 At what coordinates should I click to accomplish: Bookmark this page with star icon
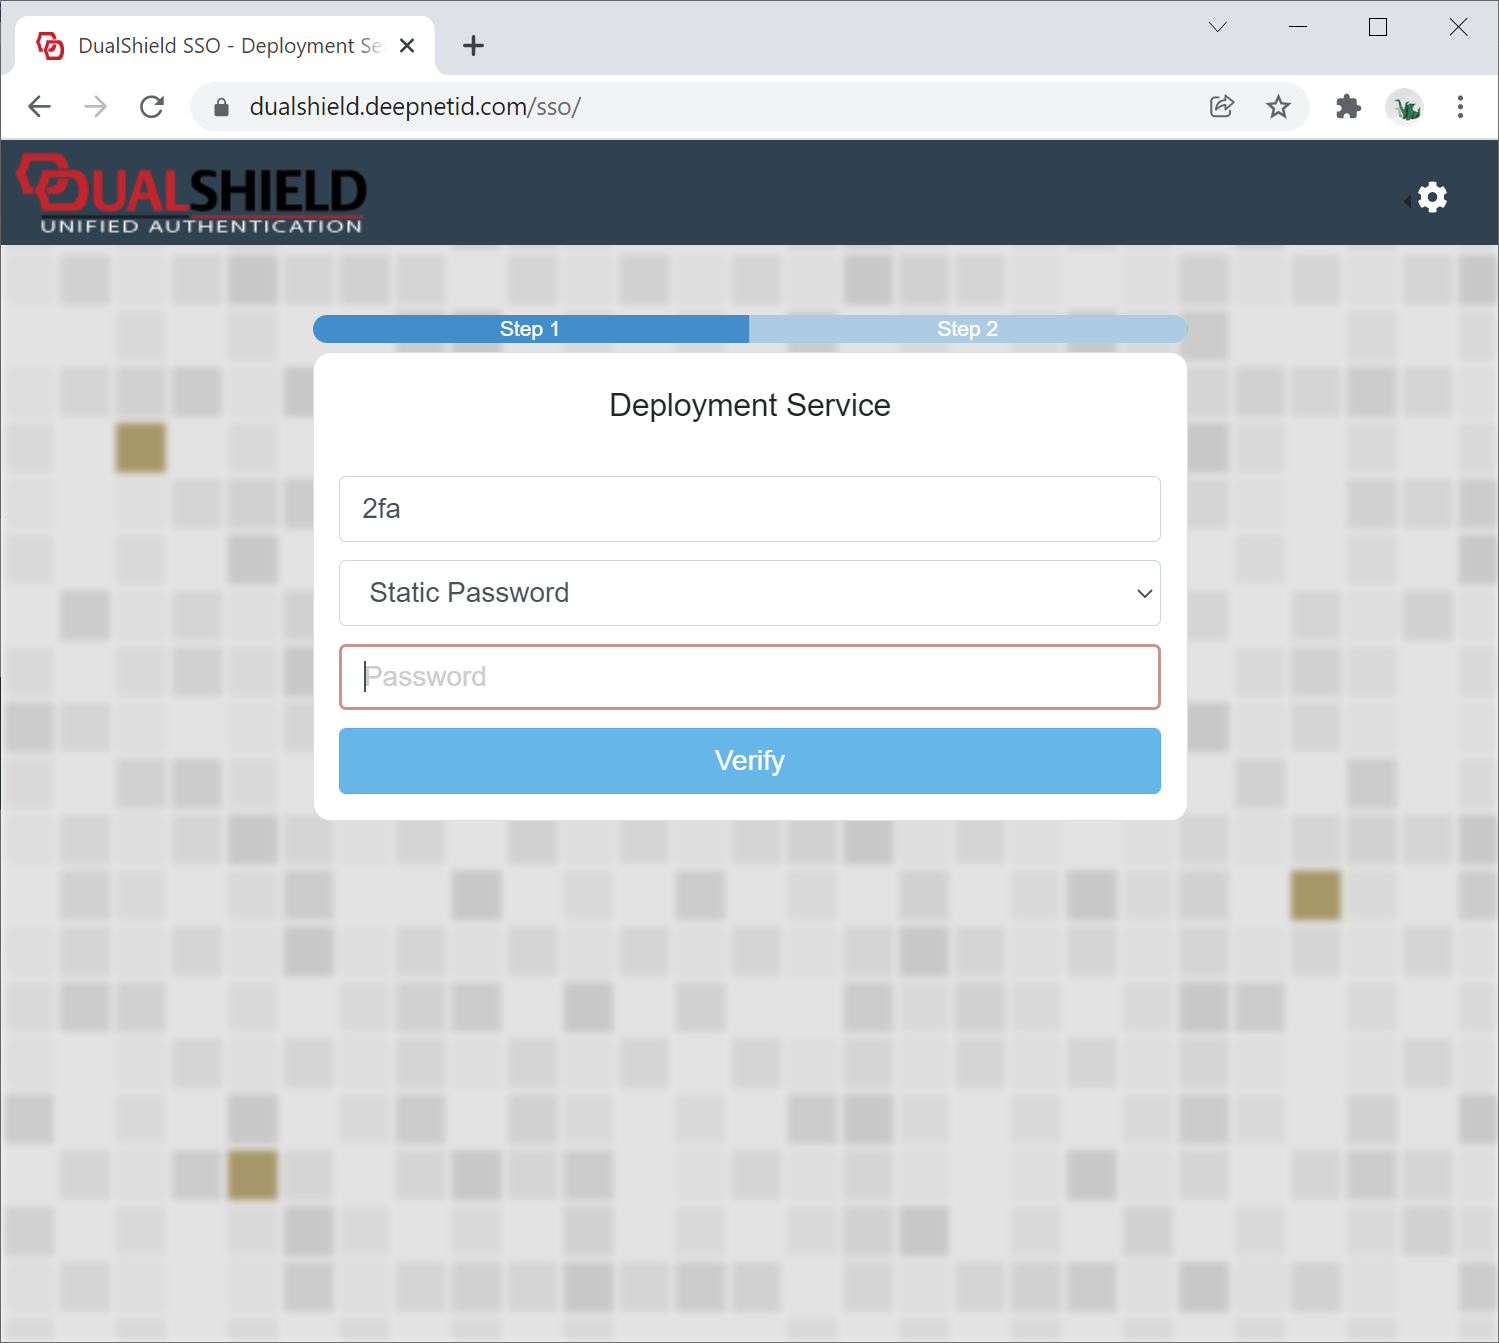click(1278, 107)
